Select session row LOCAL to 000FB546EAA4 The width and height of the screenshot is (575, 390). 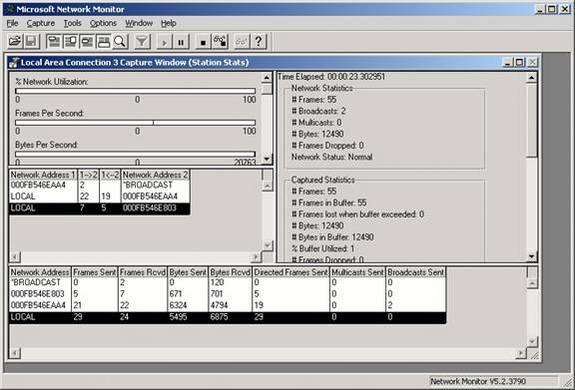tap(99, 196)
